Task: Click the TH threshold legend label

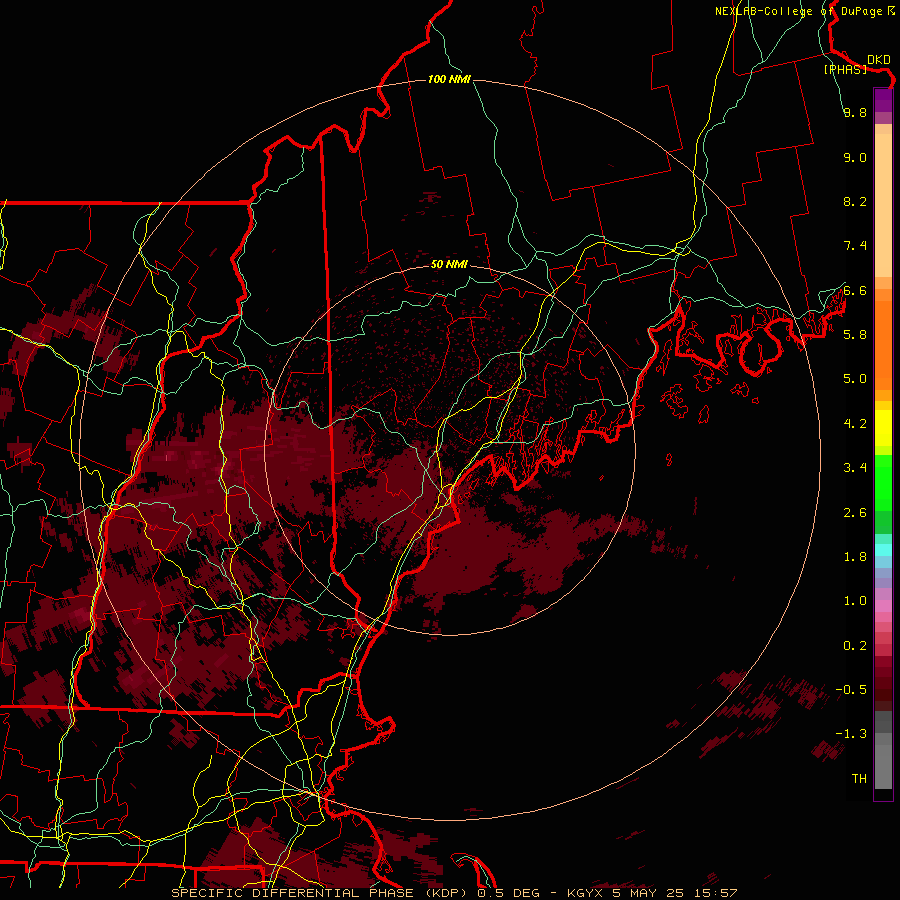Action: (859, 779)
